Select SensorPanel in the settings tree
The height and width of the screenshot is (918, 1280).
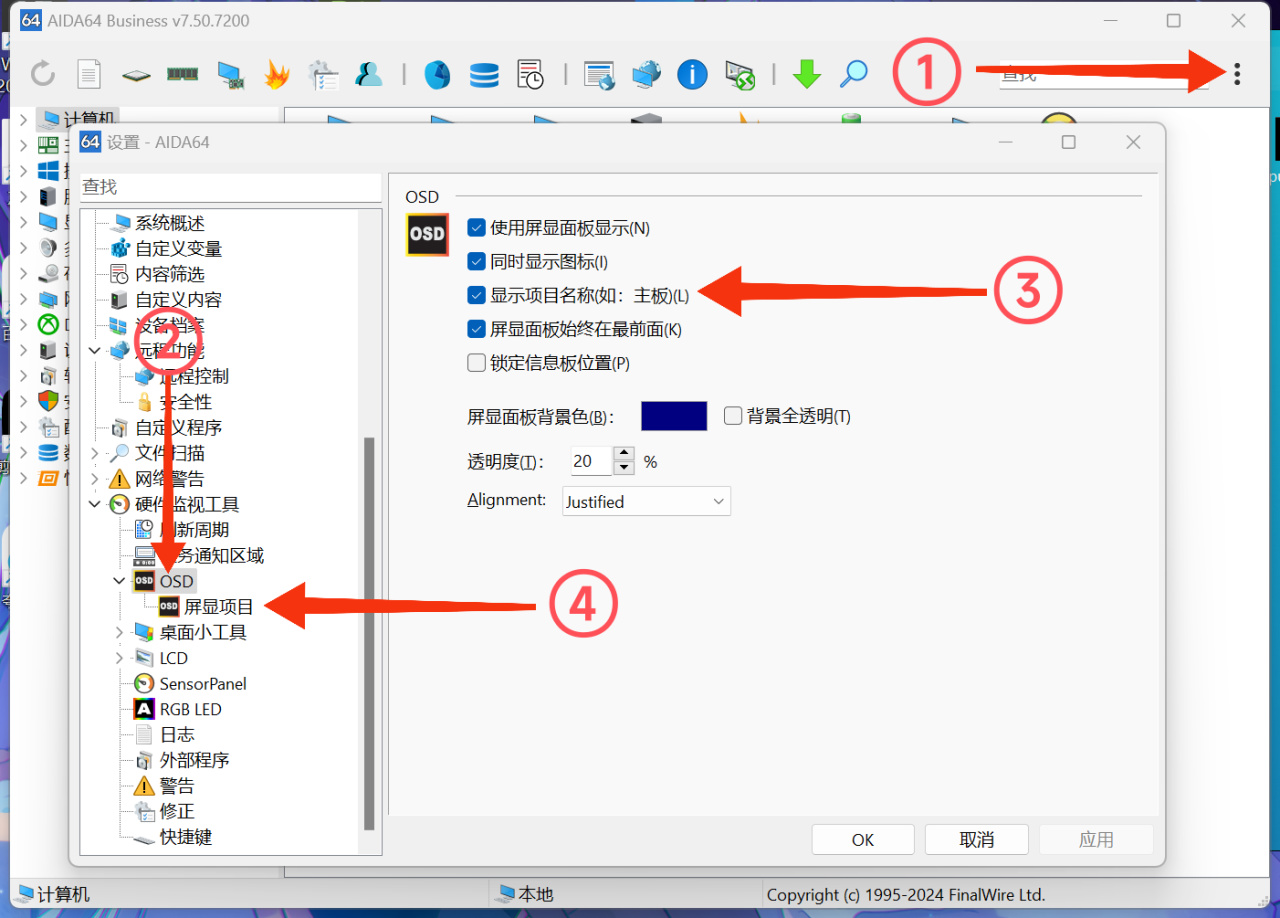203,683
